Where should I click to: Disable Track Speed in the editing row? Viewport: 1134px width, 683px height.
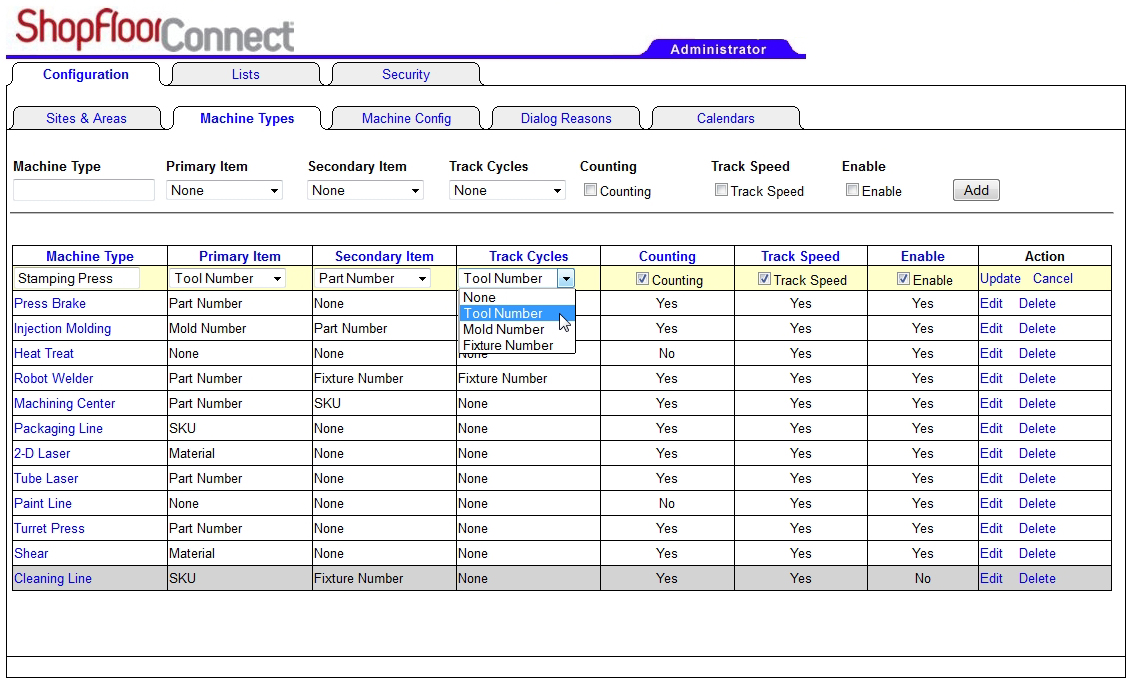764,279
